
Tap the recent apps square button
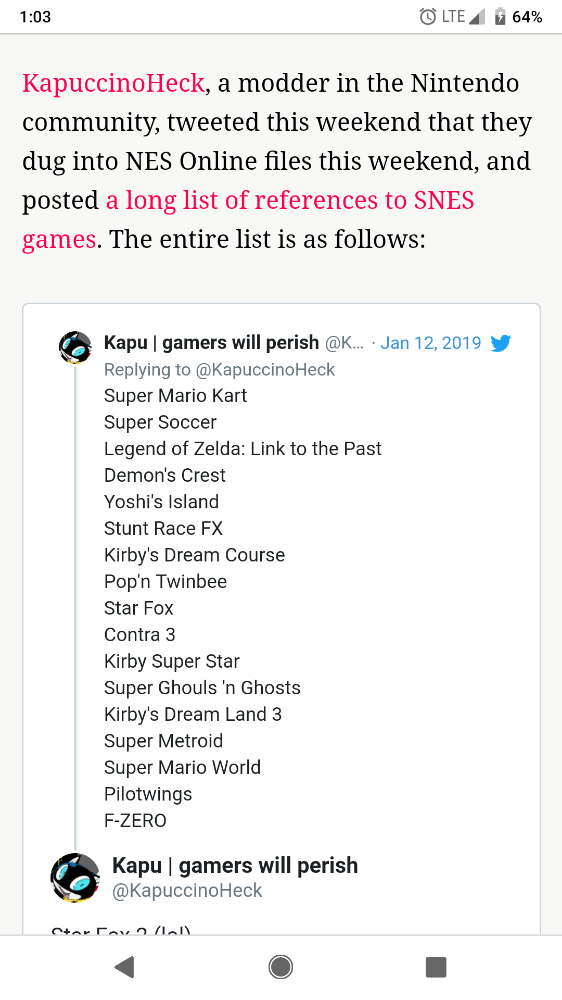[436, 967]
